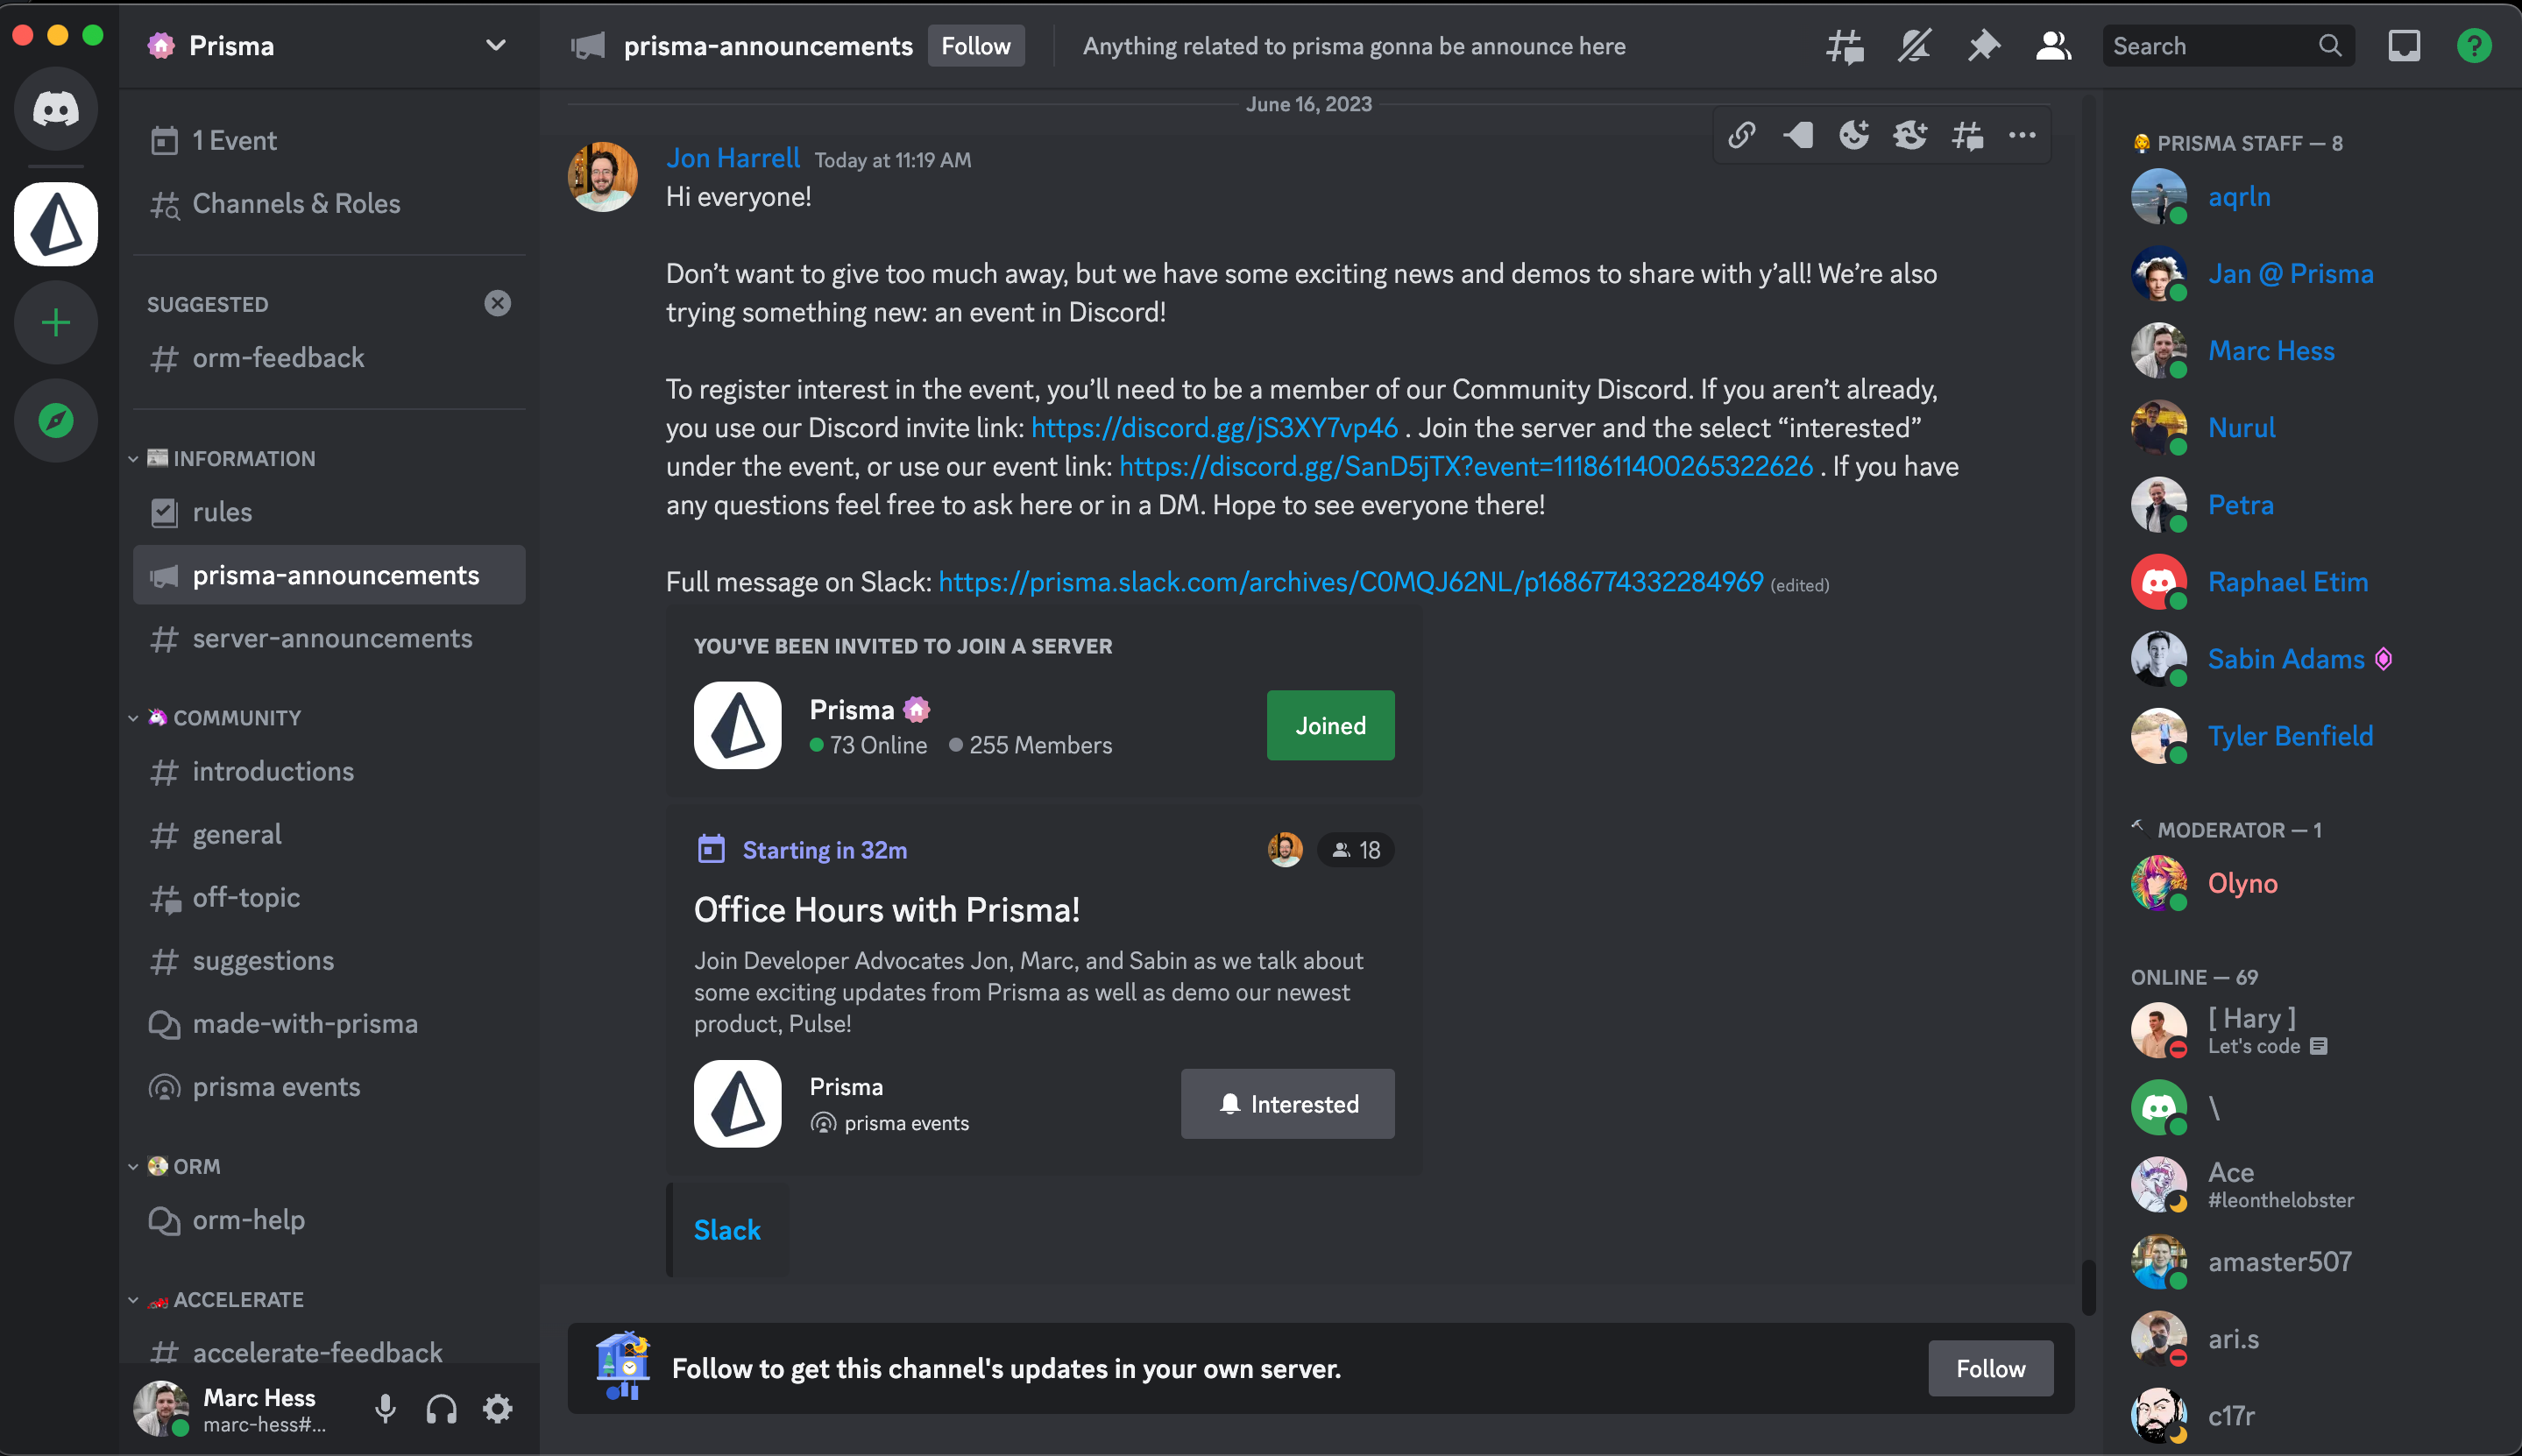Open User Settings gear icon
Viewport: 2522px width, 1456px height.
click(497, 1408)
